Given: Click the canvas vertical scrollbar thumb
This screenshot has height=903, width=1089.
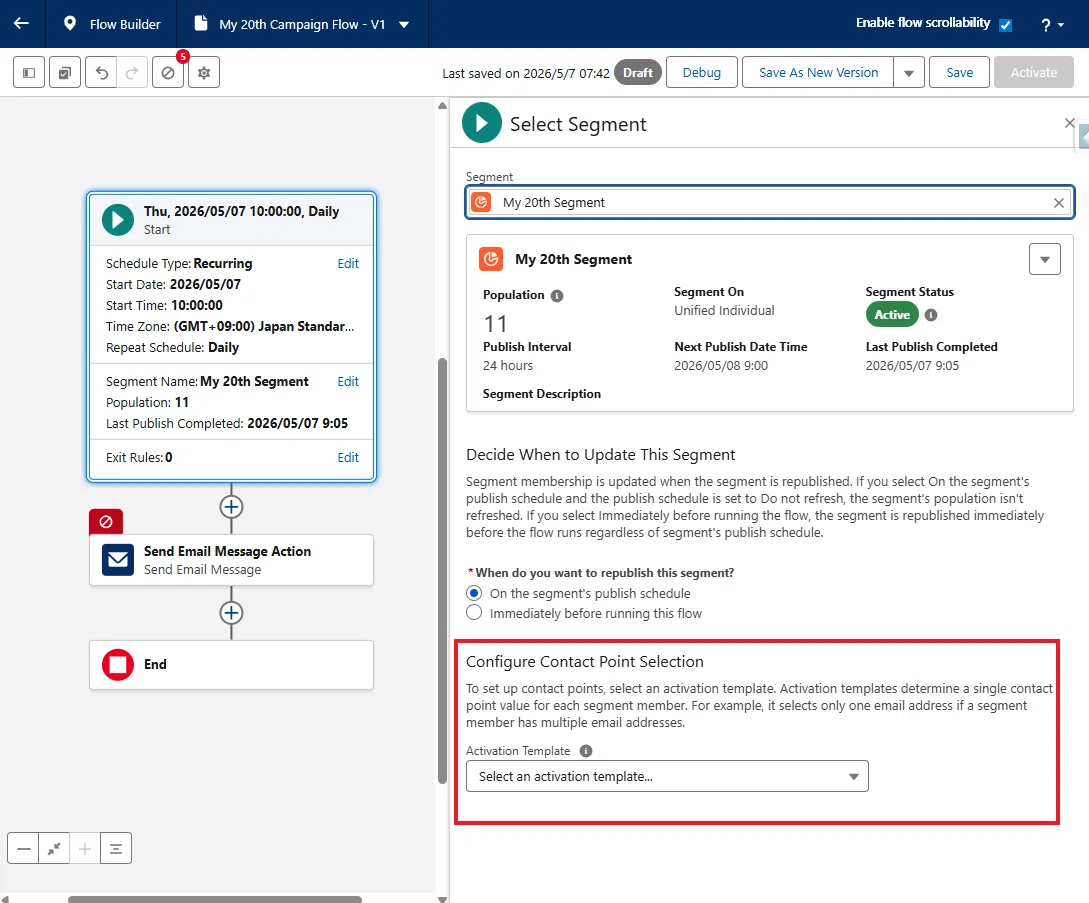Looking at the screenshot, I should tap(442, 571).
